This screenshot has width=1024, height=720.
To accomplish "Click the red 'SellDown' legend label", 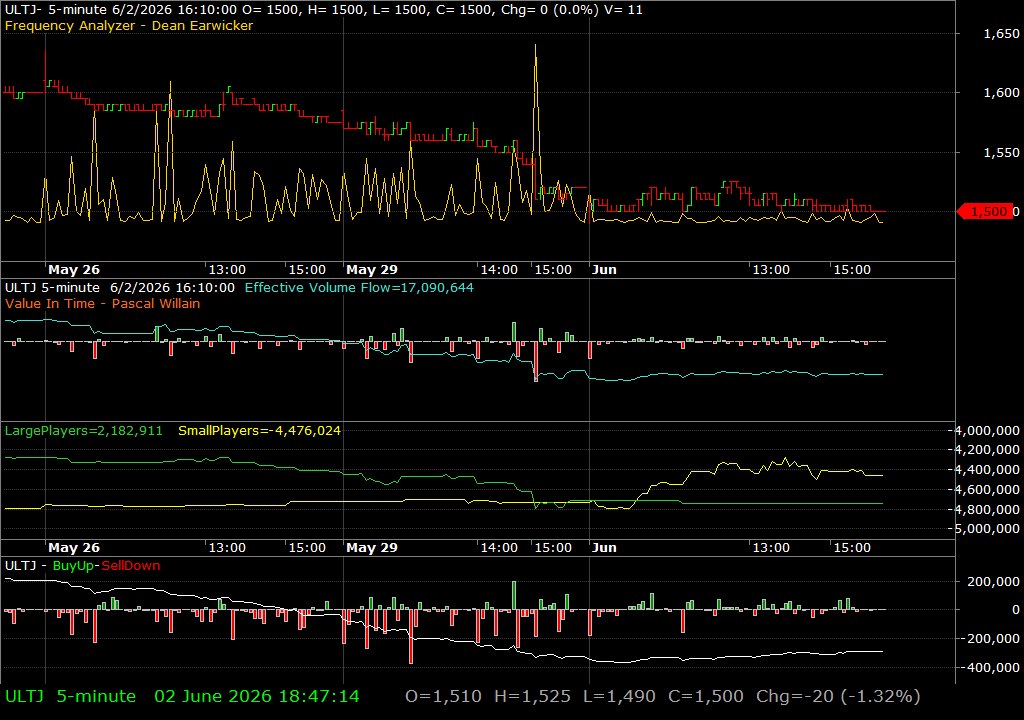I will pyautogui.click(x=131, y=566).
